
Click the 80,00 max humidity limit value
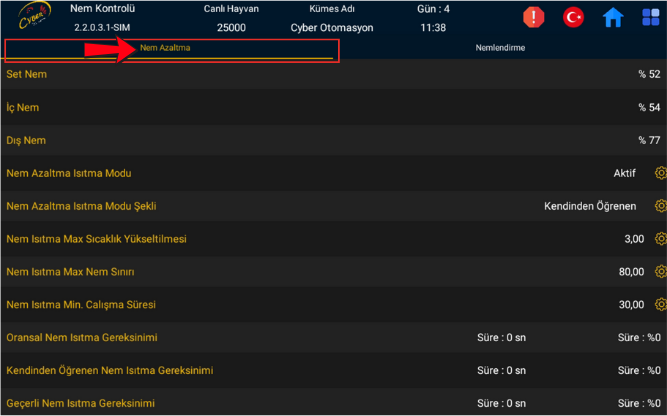click(x=630, y=272)
